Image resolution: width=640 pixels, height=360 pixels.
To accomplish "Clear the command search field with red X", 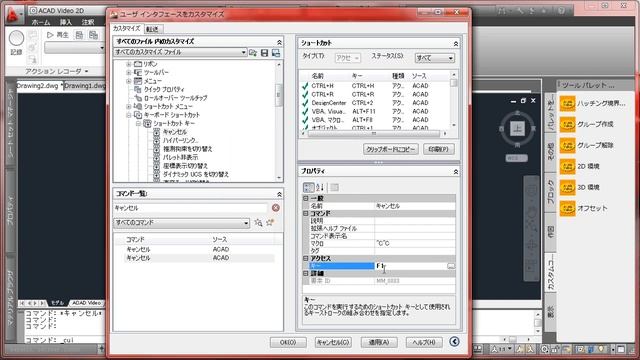I will coord(276,208).
